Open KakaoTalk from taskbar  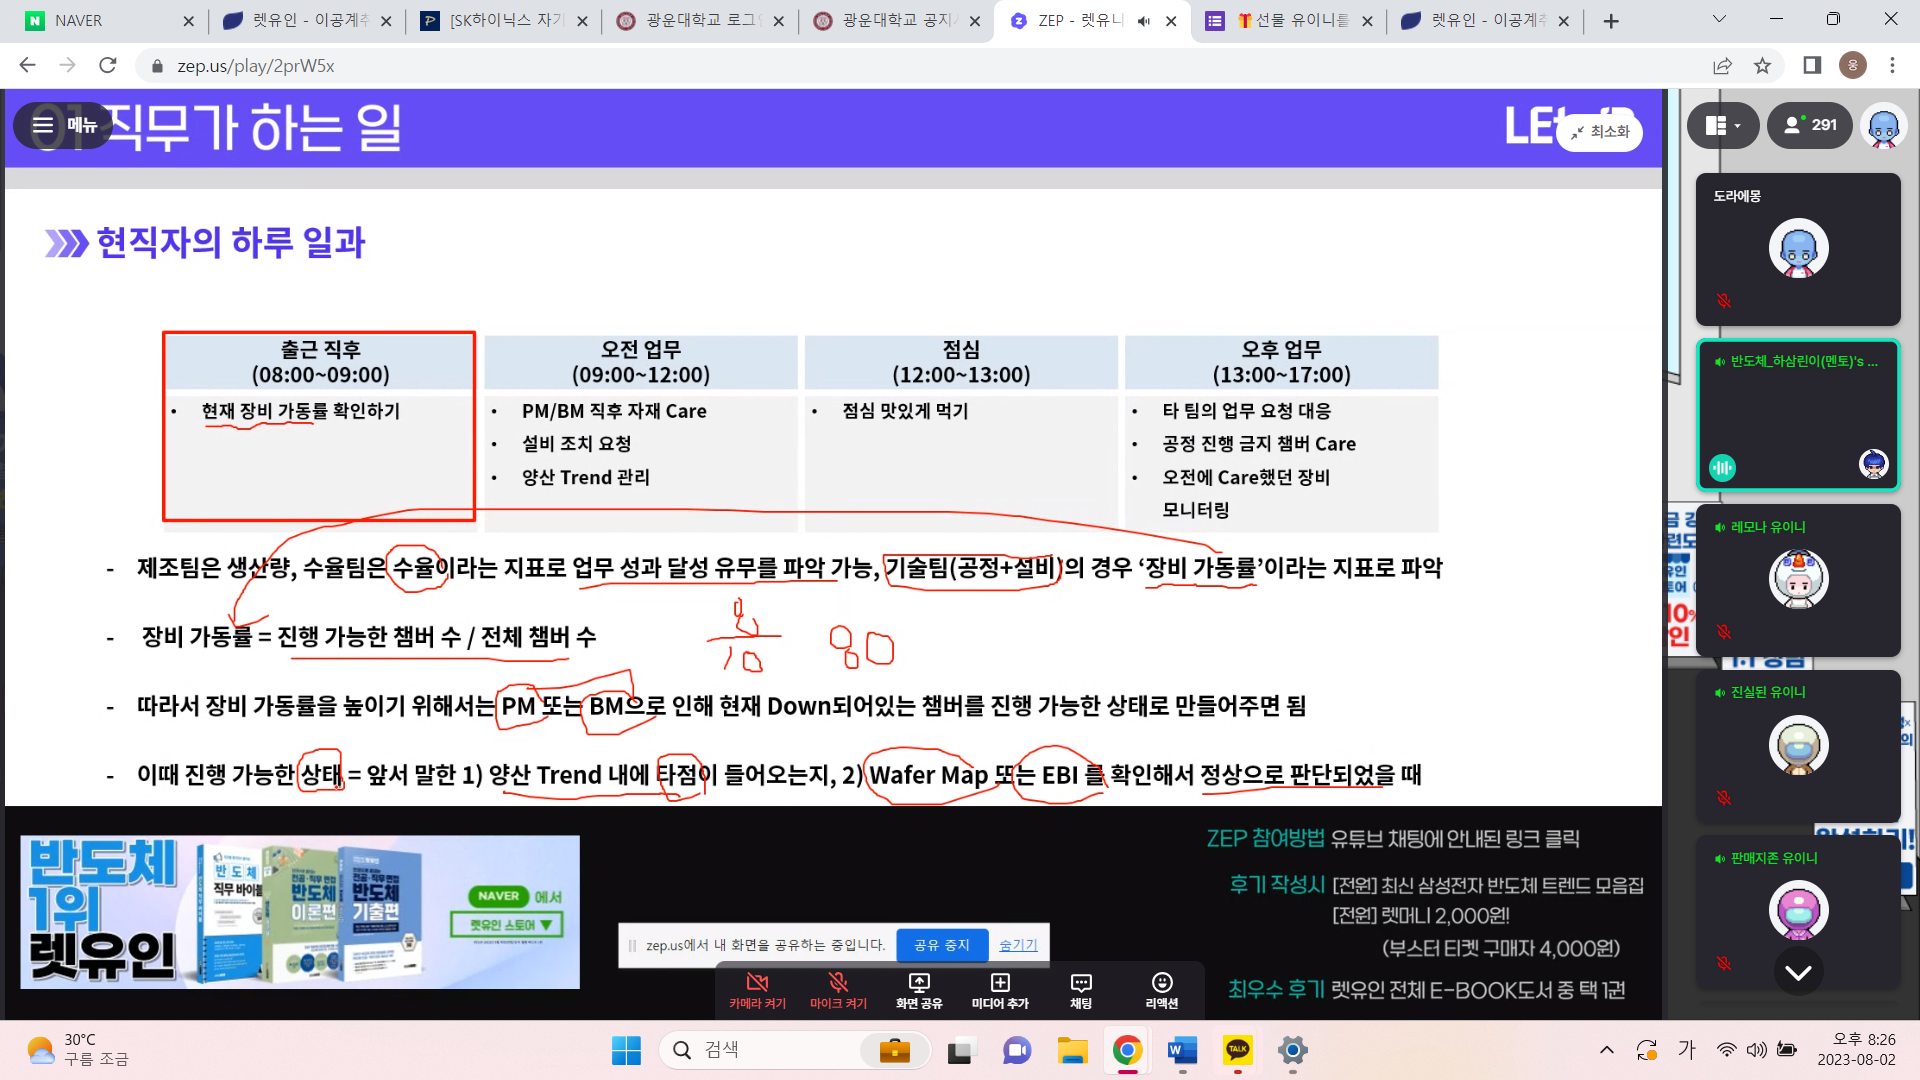pos(1237,1050)
